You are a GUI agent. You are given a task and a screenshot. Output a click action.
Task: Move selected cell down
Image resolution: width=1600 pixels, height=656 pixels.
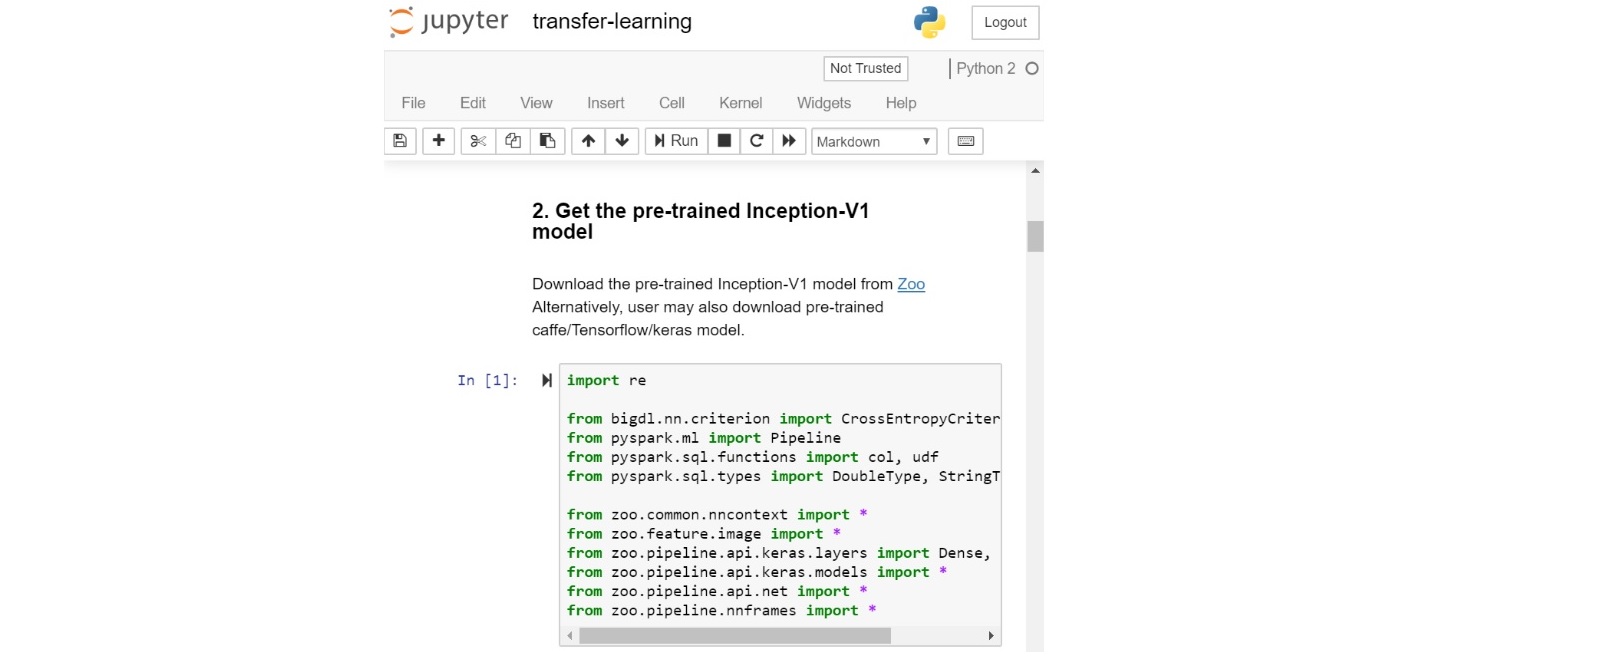[x=622, y=141]
